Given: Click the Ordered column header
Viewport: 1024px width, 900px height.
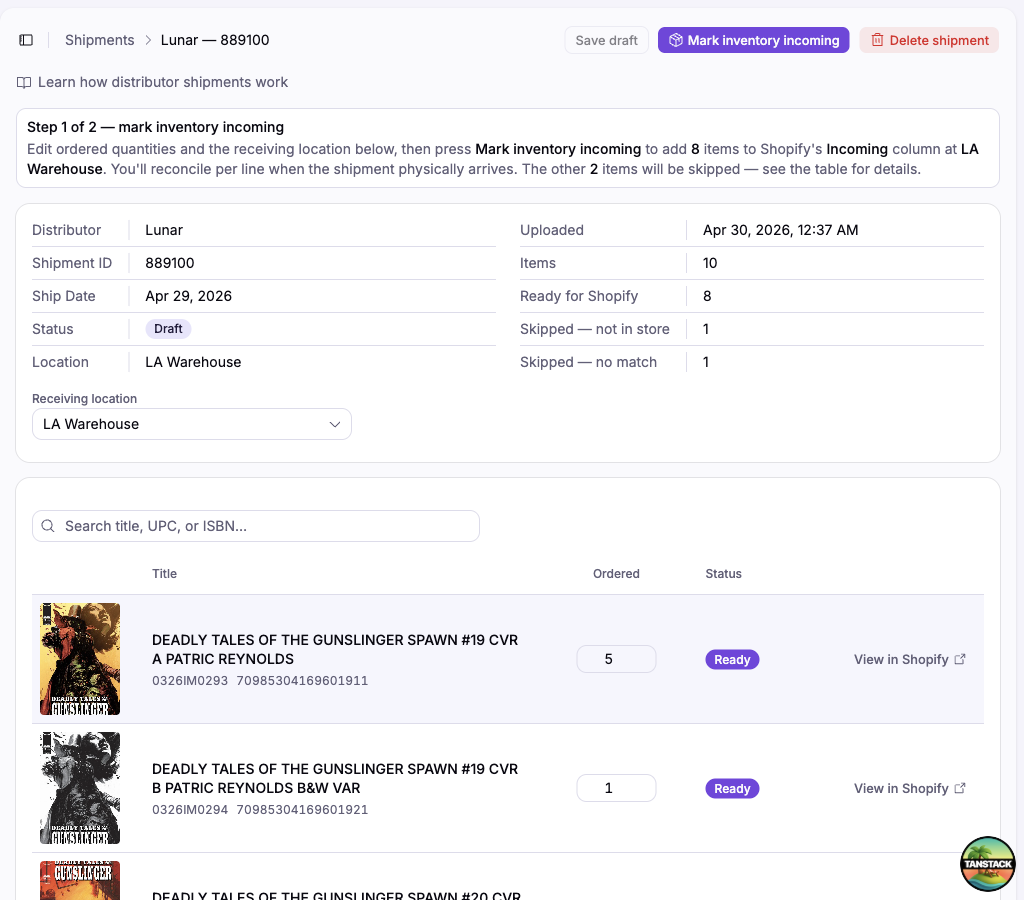Looking at the screenshot, I should (616, 573).
